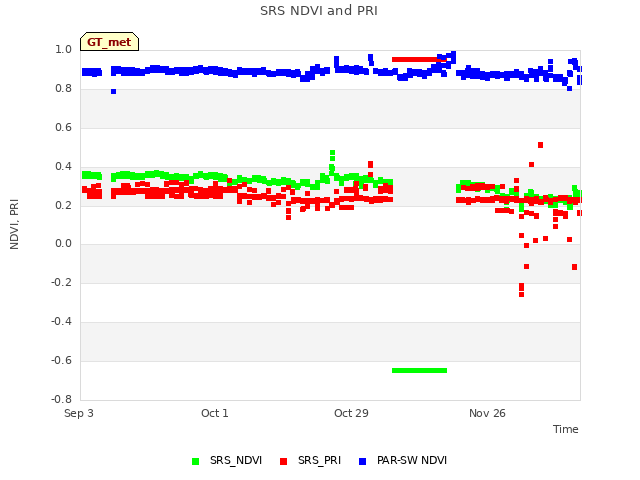Click the 0.0 y-axis tick label
The image size is (640, 480).
click(63, 244)
